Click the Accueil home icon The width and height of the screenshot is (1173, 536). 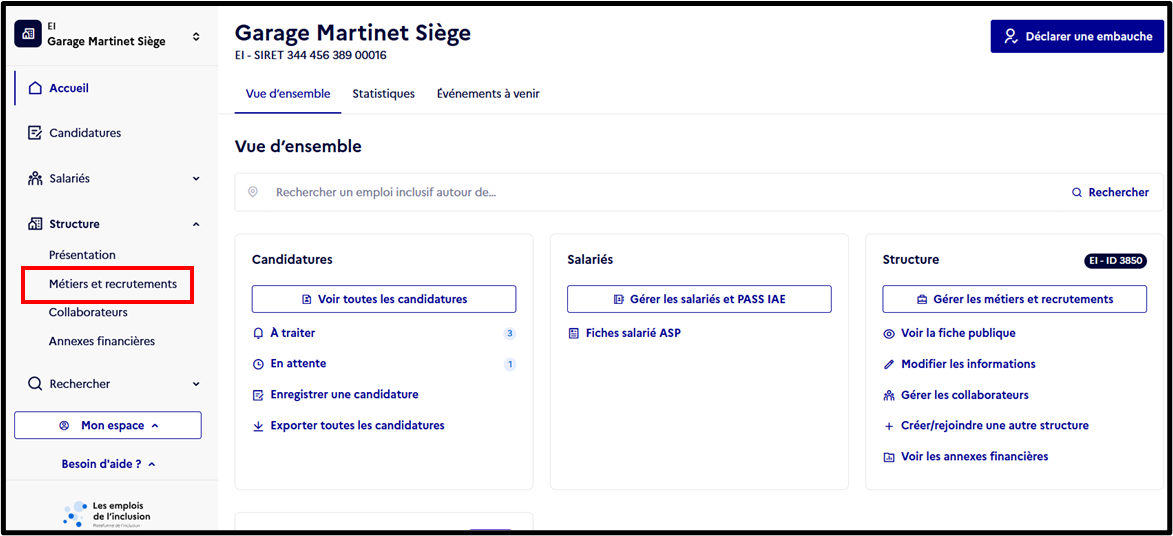coord(34,88)
